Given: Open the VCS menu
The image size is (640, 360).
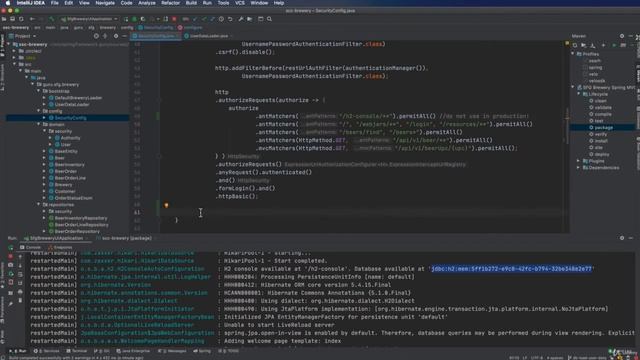Looking at the screenshot, I should pyautogui.click(x=240, y=3).
